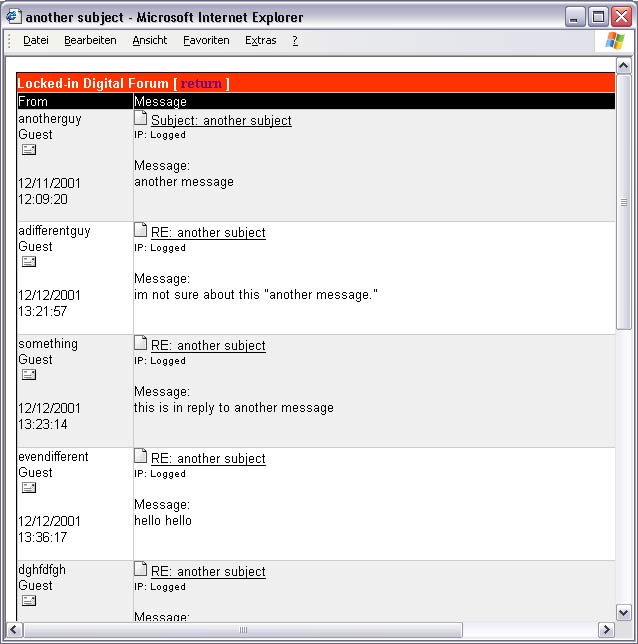Click the text 'another message' in the first post
Image resolution: width=638 pixels, height=644 pixels.
[x=184, y=182]
